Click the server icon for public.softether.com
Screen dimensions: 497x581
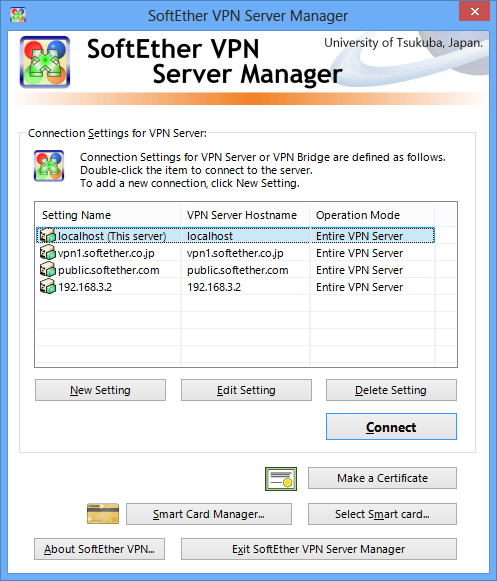[47, 270]
